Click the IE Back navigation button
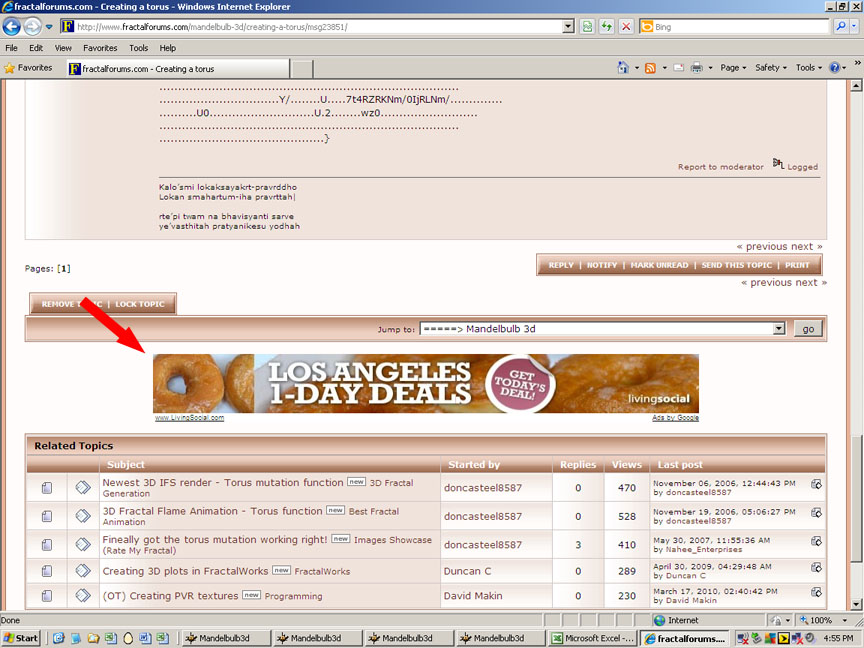864x648 pixels. pyautogui.click(x=13, y=27)
